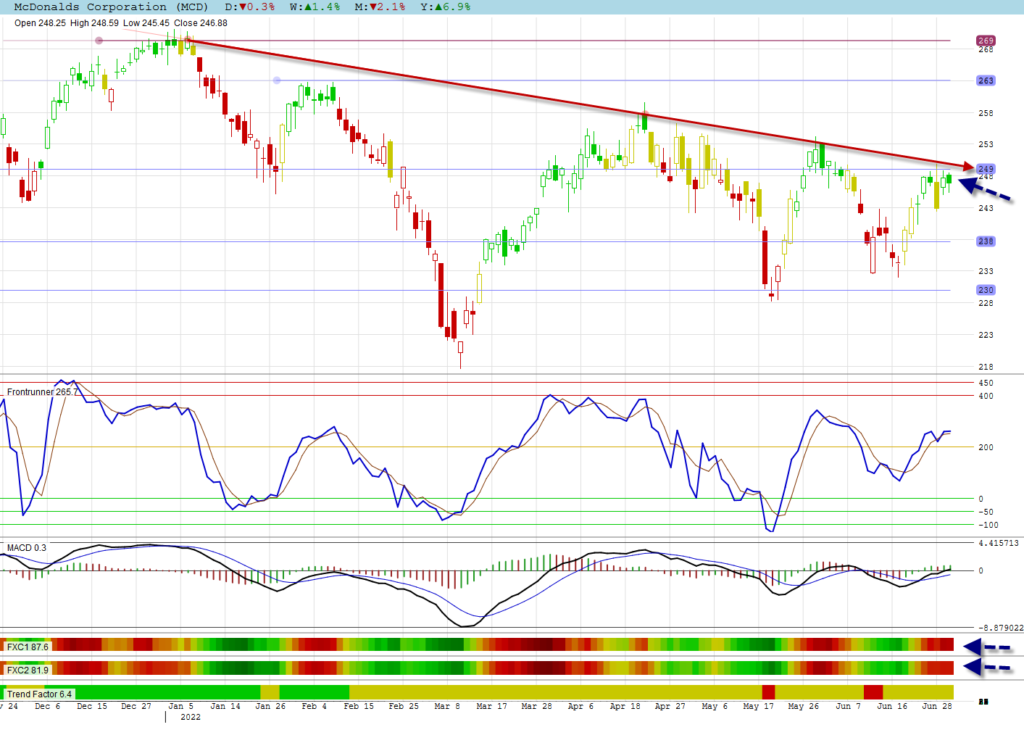The width and height of the screenshot is (1024, 735).
Task: Select the 238 price level tag
Action: point(985,241)
